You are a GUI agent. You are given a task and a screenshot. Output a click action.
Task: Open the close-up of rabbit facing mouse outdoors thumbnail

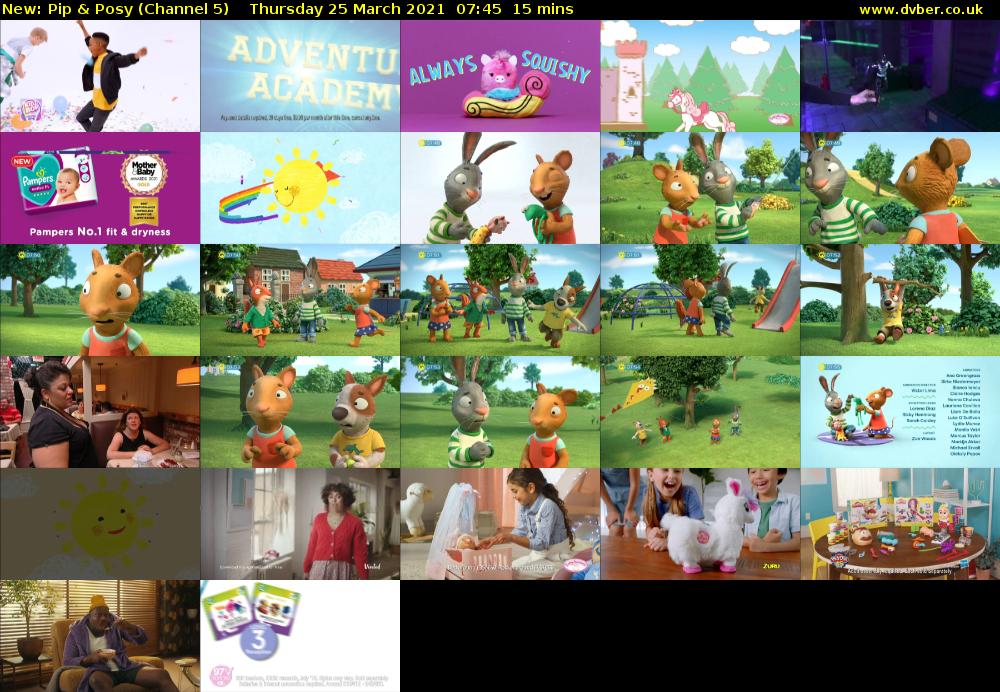point(901,188)
